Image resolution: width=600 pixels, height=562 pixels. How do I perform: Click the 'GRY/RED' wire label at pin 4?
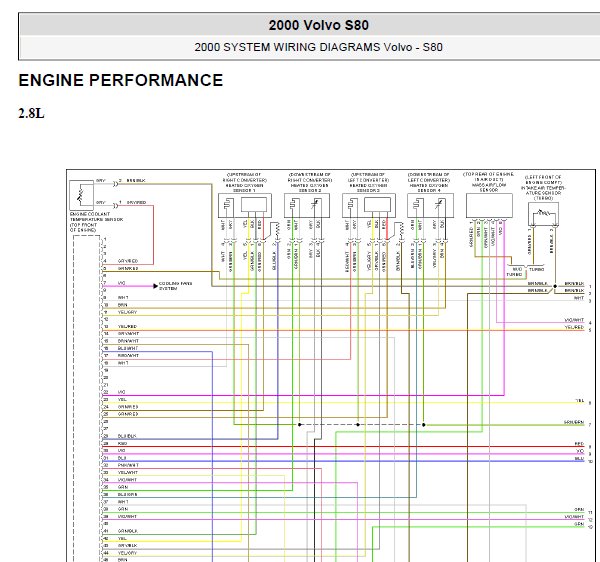[128, 261]
